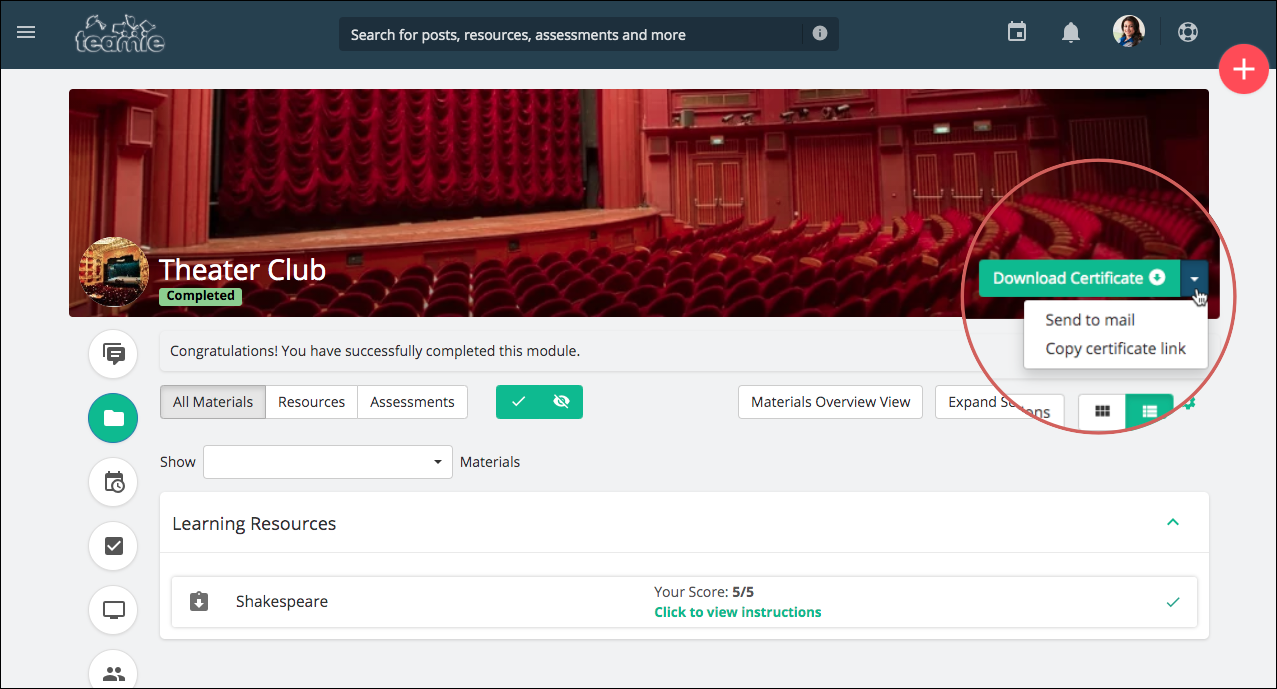Select Copy certificate link option
This screenshot has width=1277, height=689.
point(1116,348)
